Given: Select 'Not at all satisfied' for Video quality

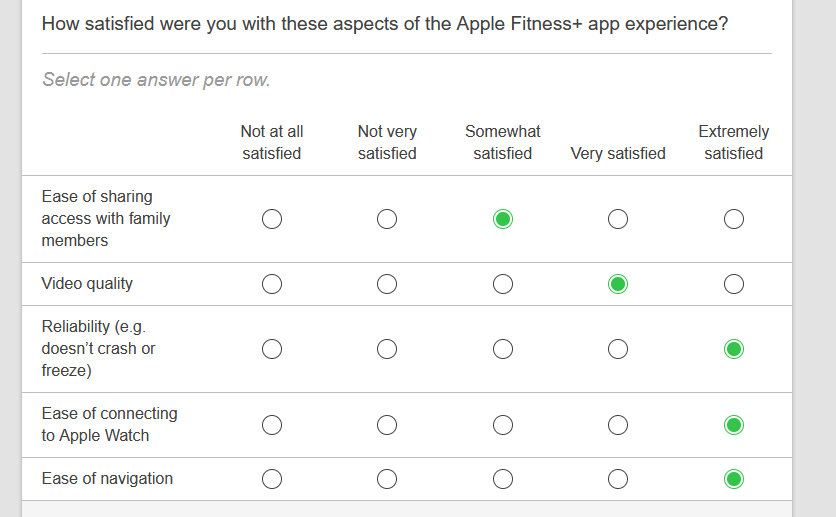Looking at the screenshot, I should pyautogui.click(x=272, y=284).
